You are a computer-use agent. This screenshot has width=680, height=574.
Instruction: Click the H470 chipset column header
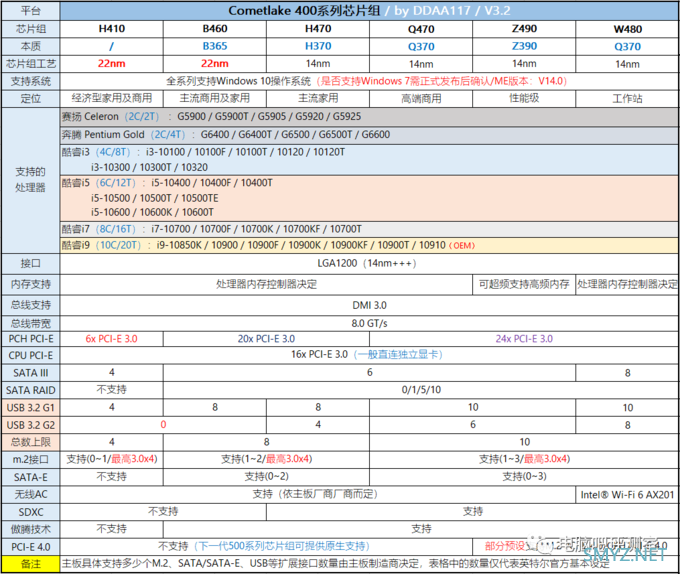(318, 29)
